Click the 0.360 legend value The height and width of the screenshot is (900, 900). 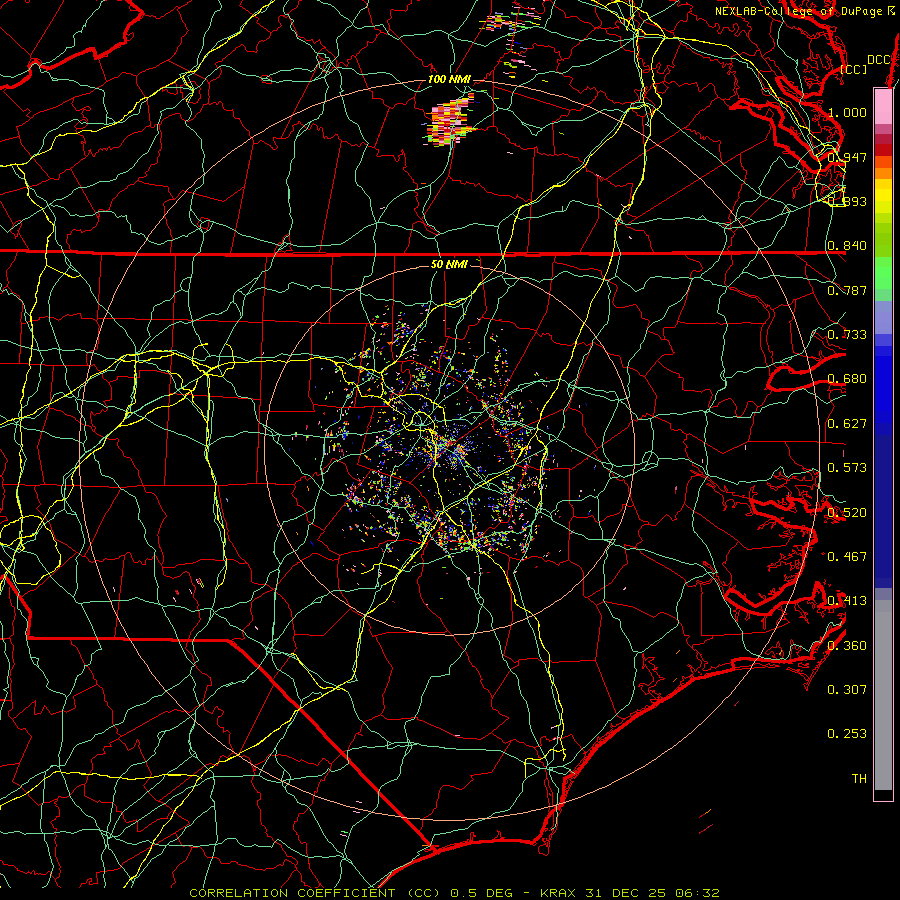point(847,645)
